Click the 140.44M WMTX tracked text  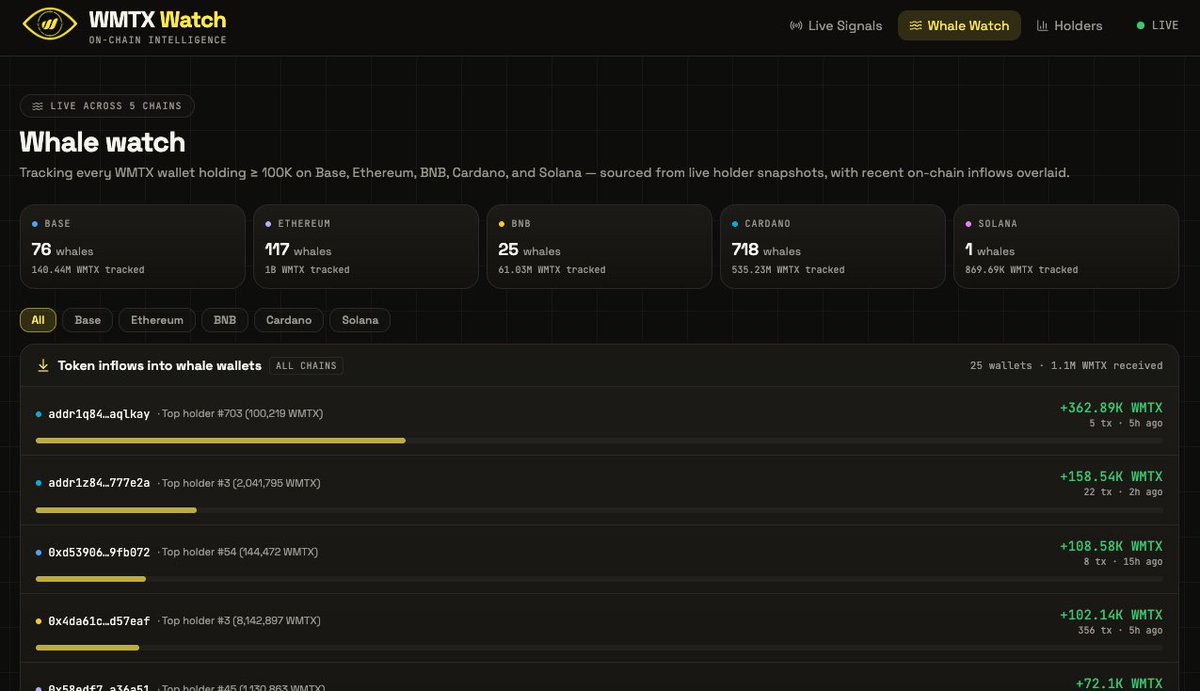click(88, 270)
